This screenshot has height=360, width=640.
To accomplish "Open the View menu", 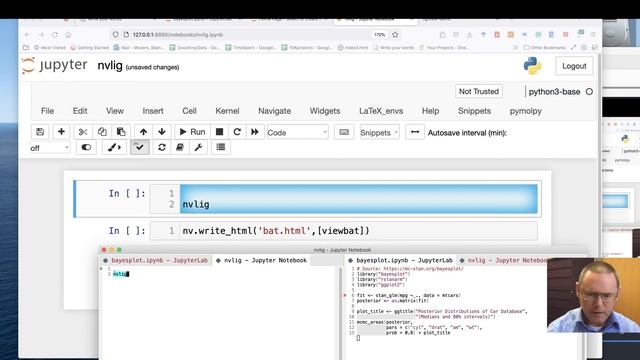I will coord(115,111).
